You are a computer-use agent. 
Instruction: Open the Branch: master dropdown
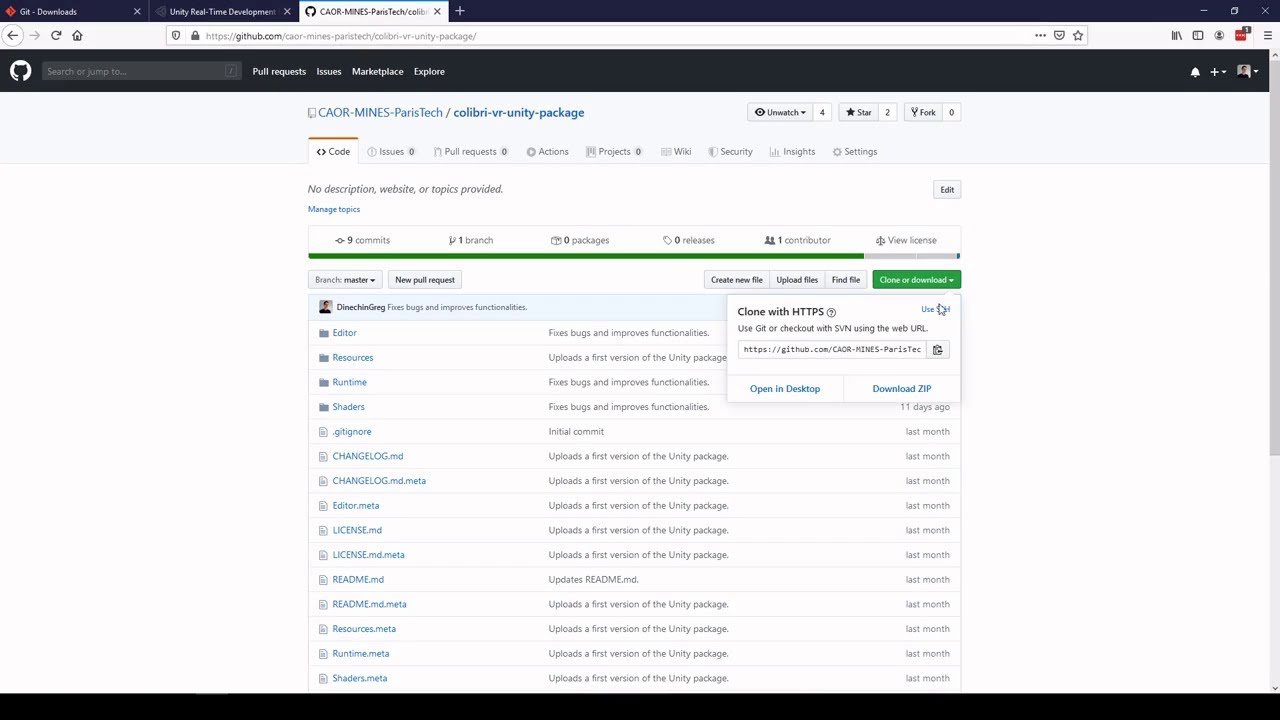[344, 280]
